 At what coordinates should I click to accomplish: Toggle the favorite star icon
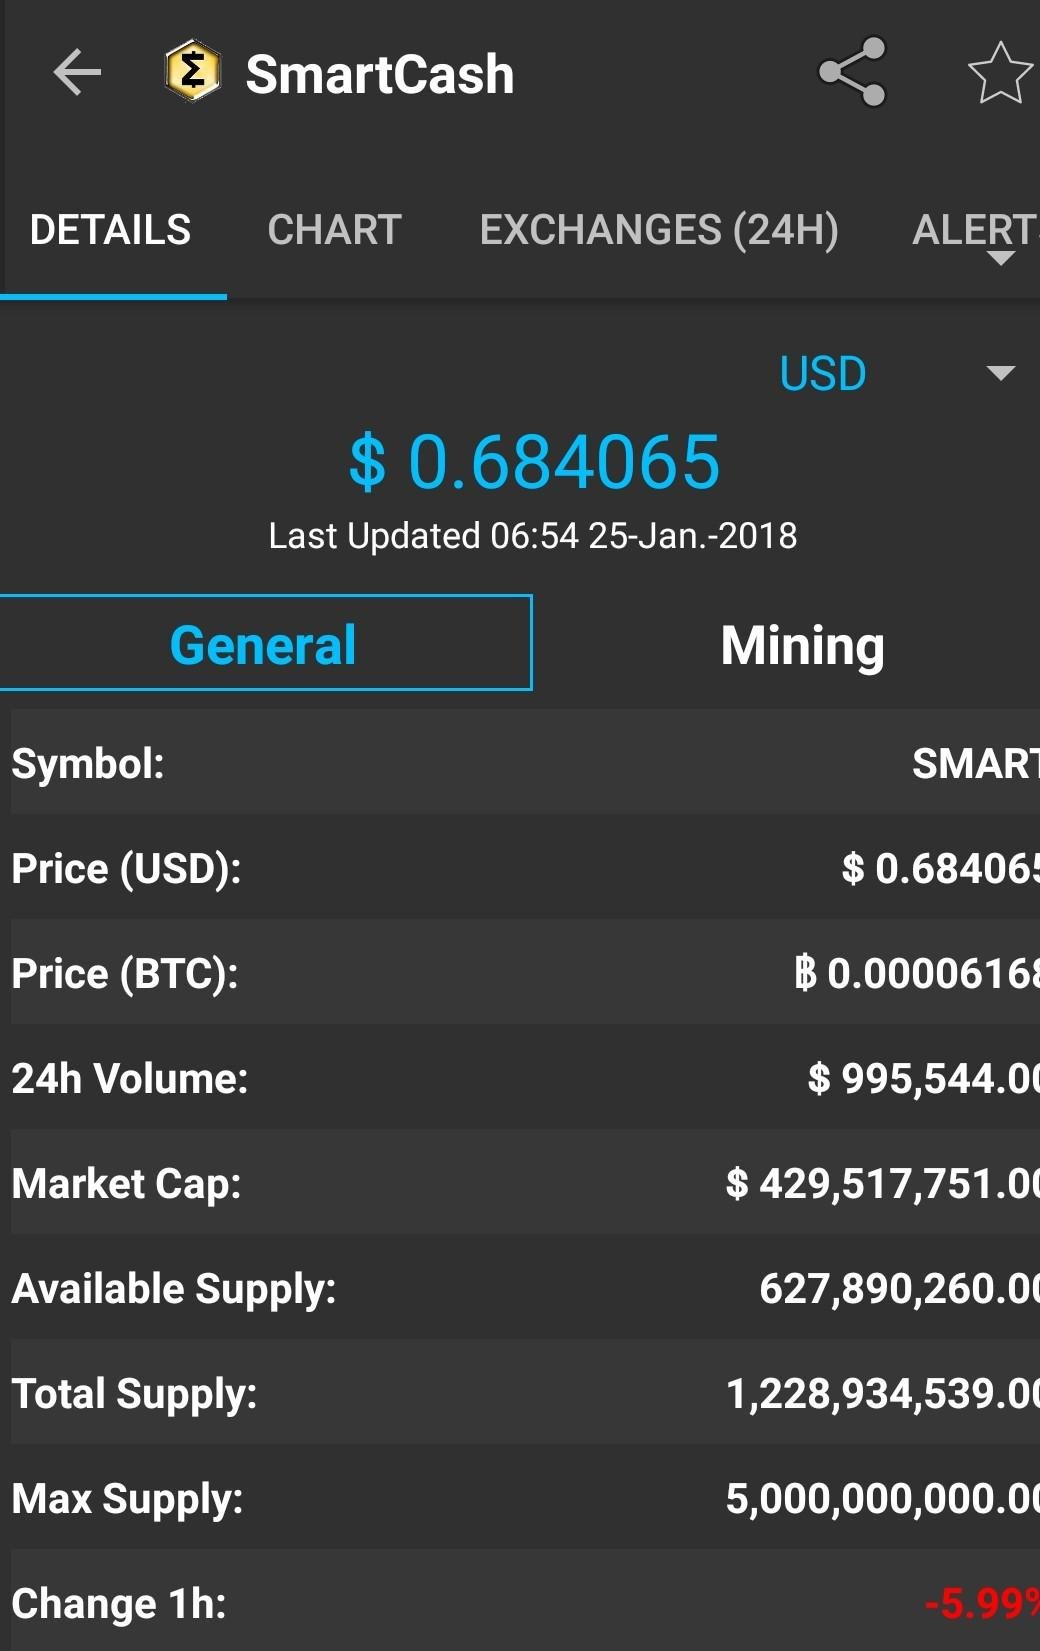(x=1000, y=73)
